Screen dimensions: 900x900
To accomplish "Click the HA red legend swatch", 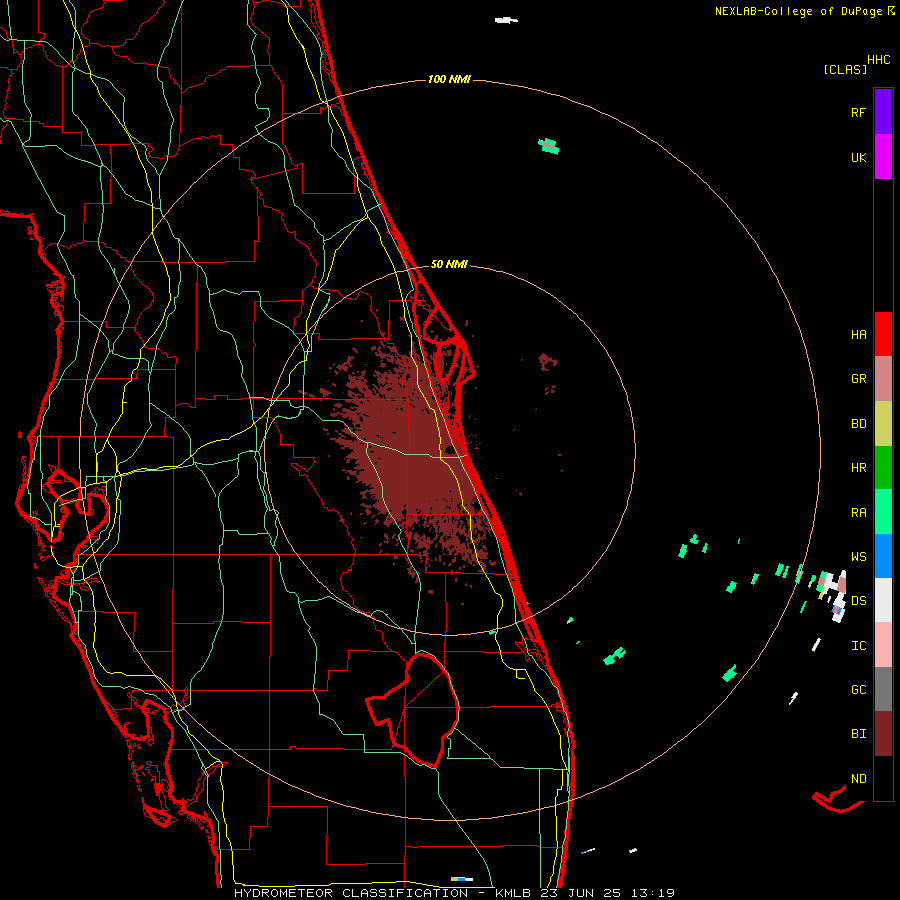I will (x=883, y=334).
